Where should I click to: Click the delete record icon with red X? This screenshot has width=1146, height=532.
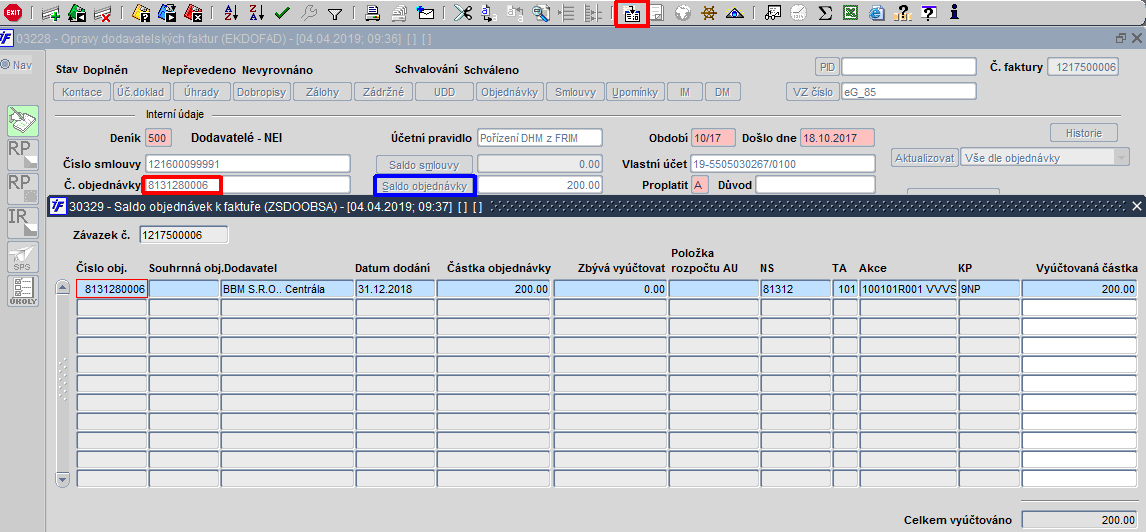point(102,12)
